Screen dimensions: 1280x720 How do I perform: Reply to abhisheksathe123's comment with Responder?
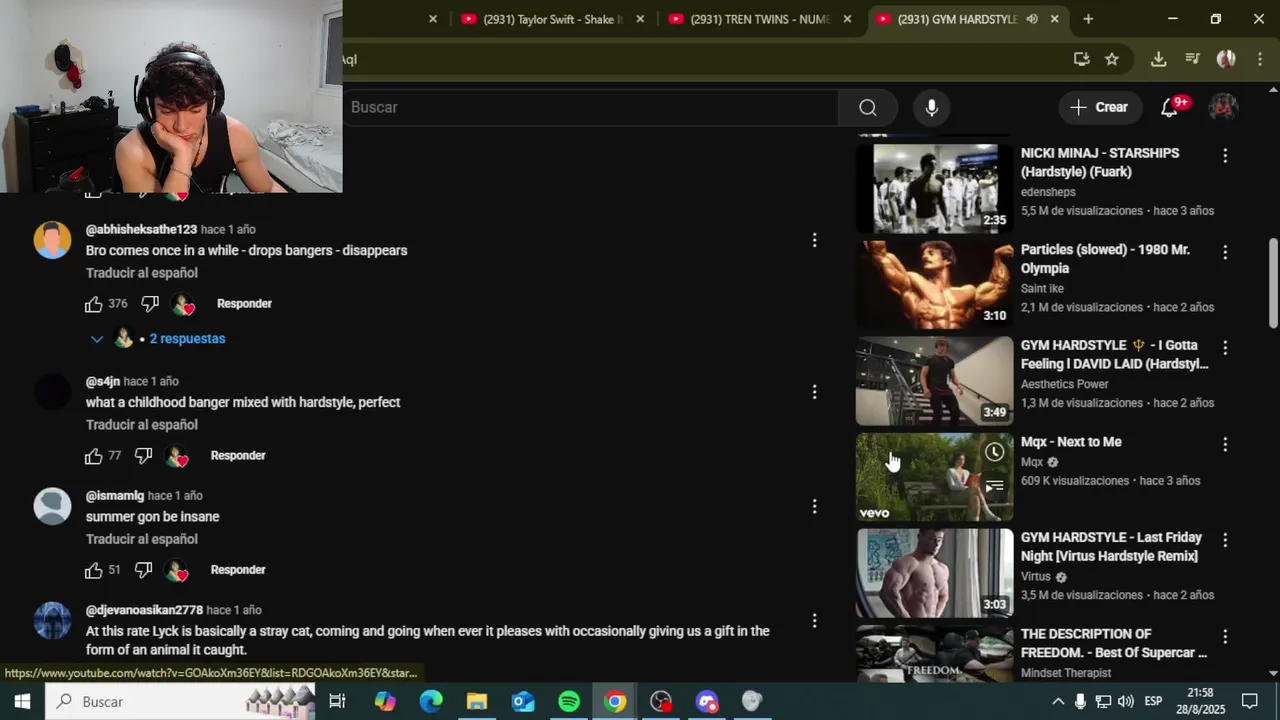click(x=244, y=304)
